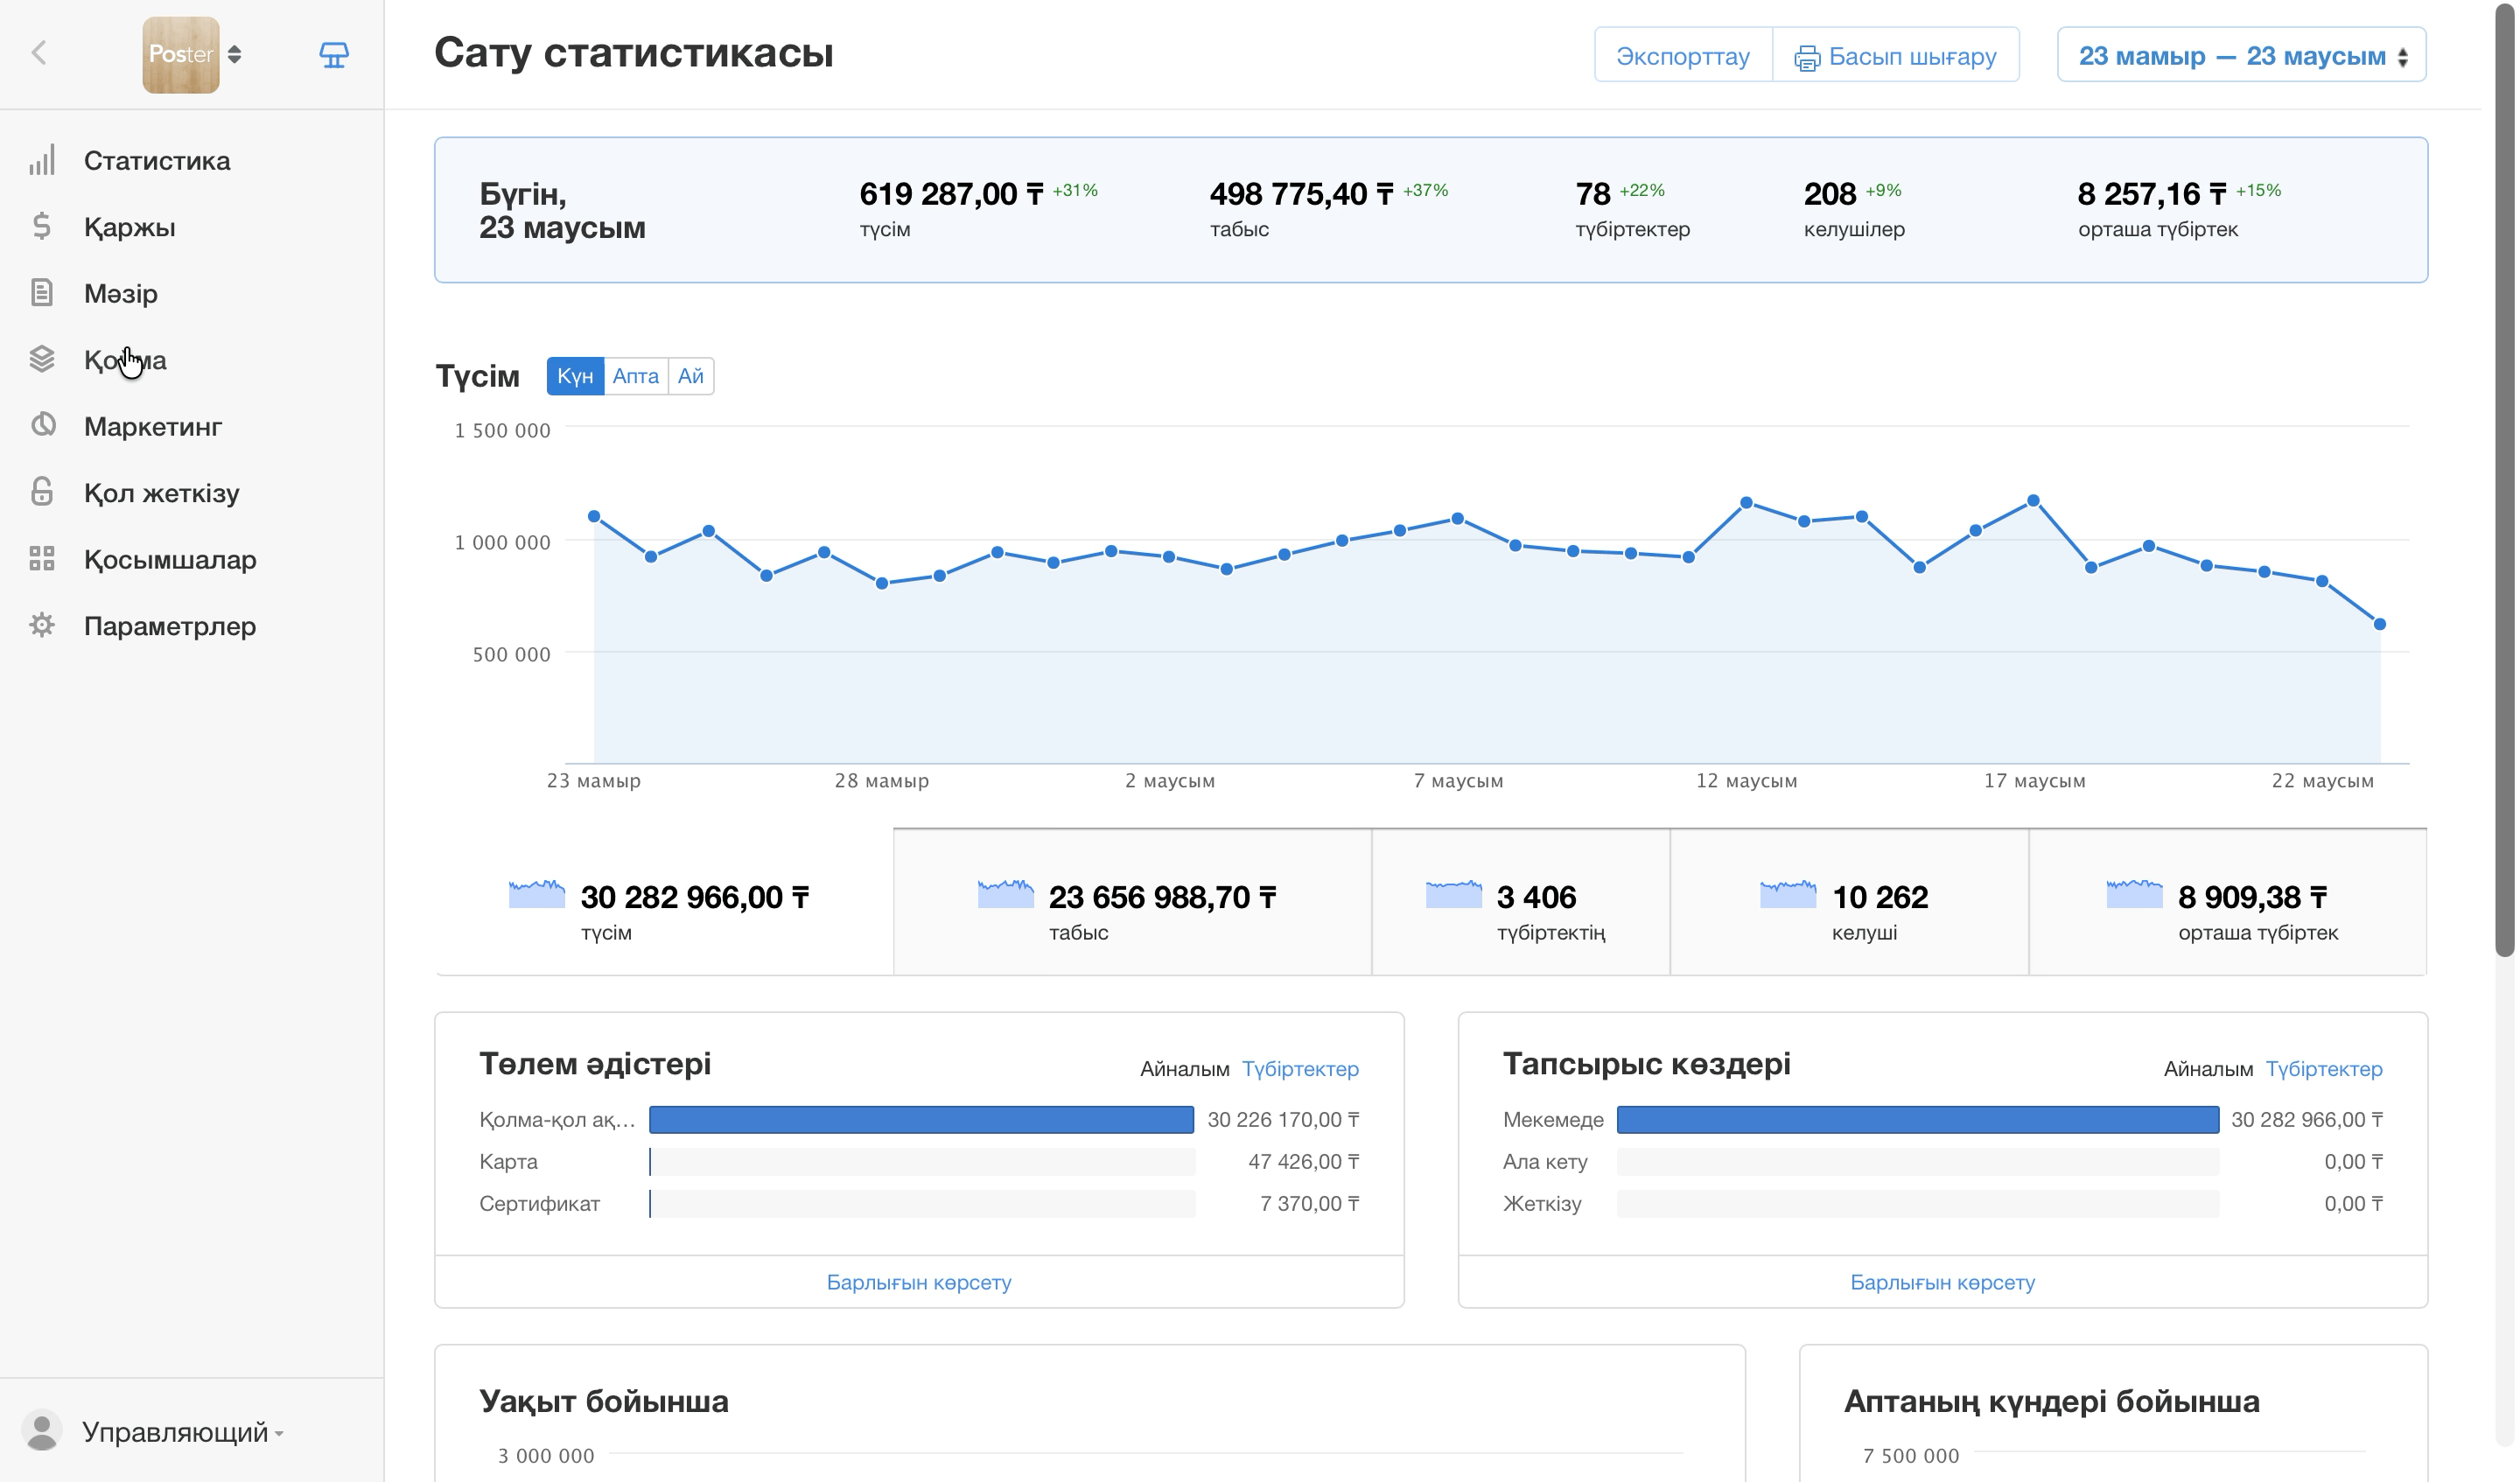Click the Сертификат payment row label
Screen dimensions: 2520x1482
540,1204
